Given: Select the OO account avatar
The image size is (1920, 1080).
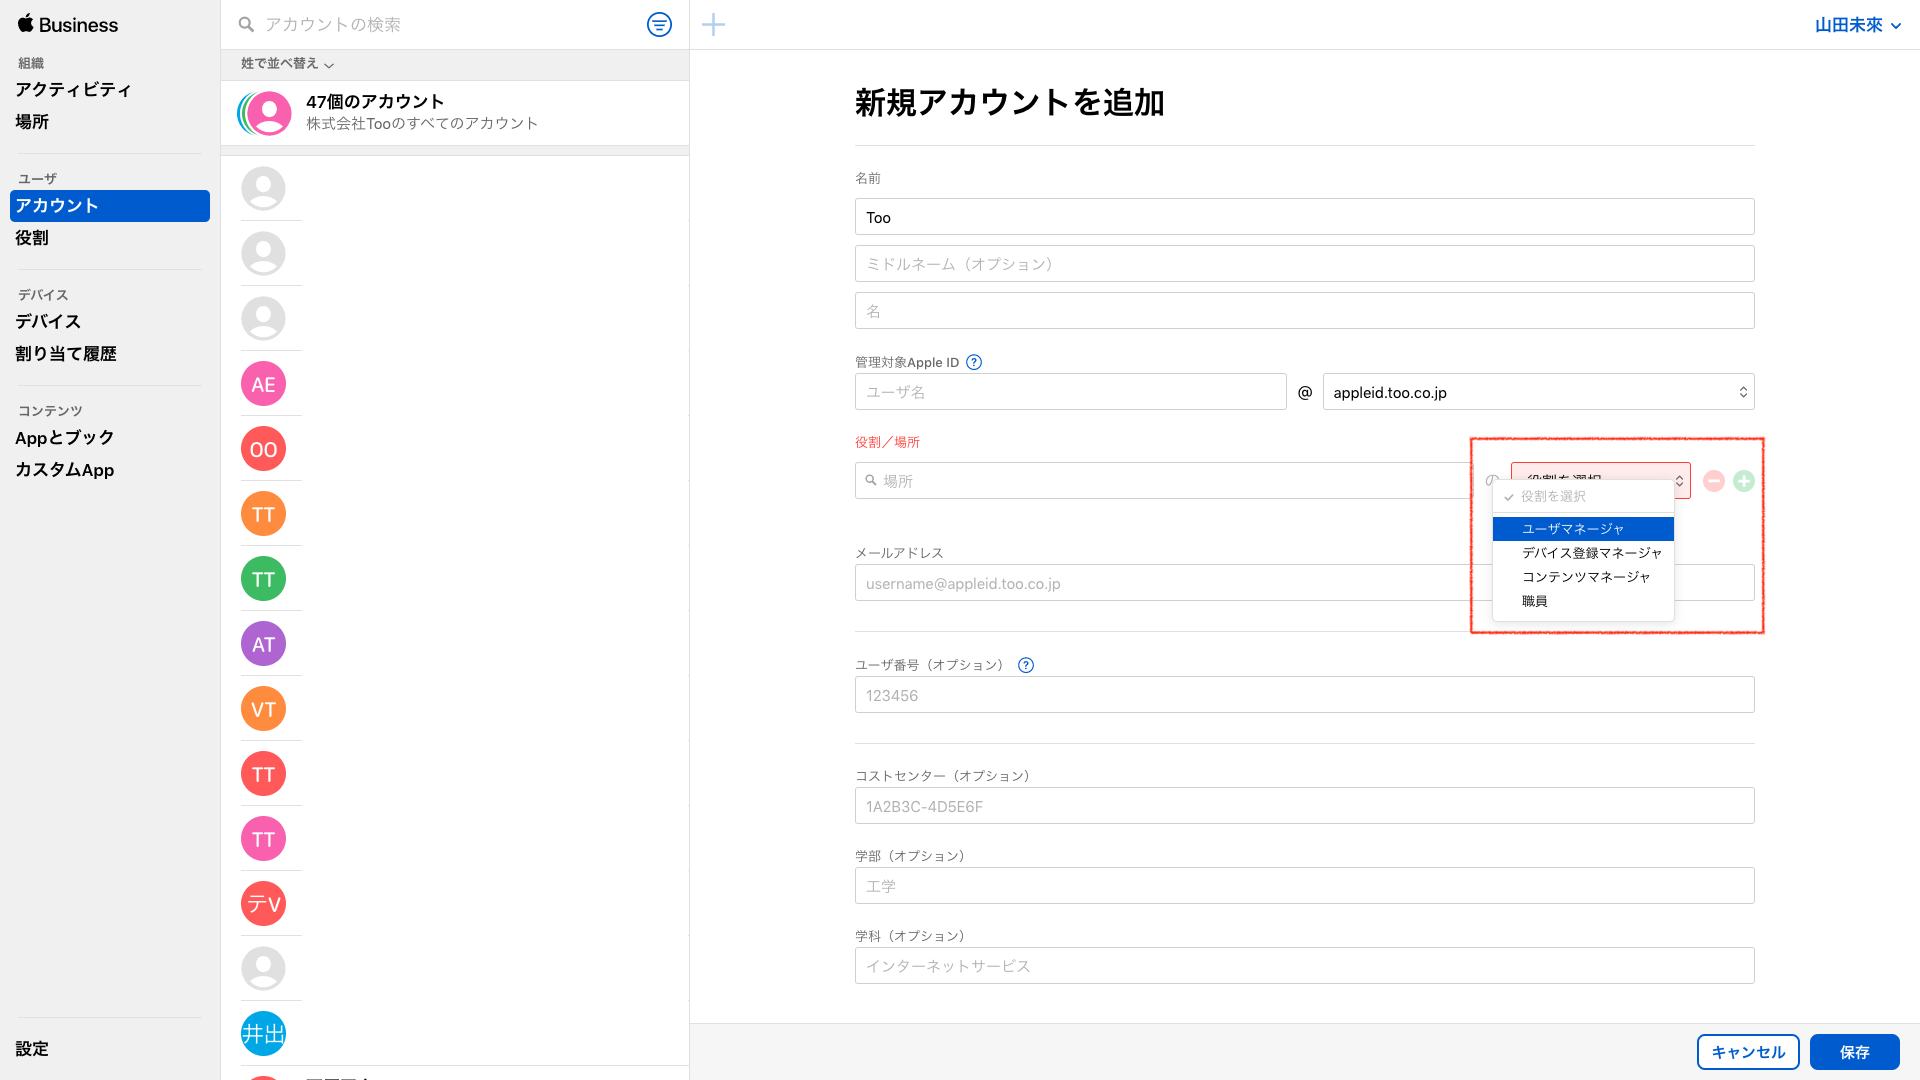Looking at the screenshot, I should 264,449.
